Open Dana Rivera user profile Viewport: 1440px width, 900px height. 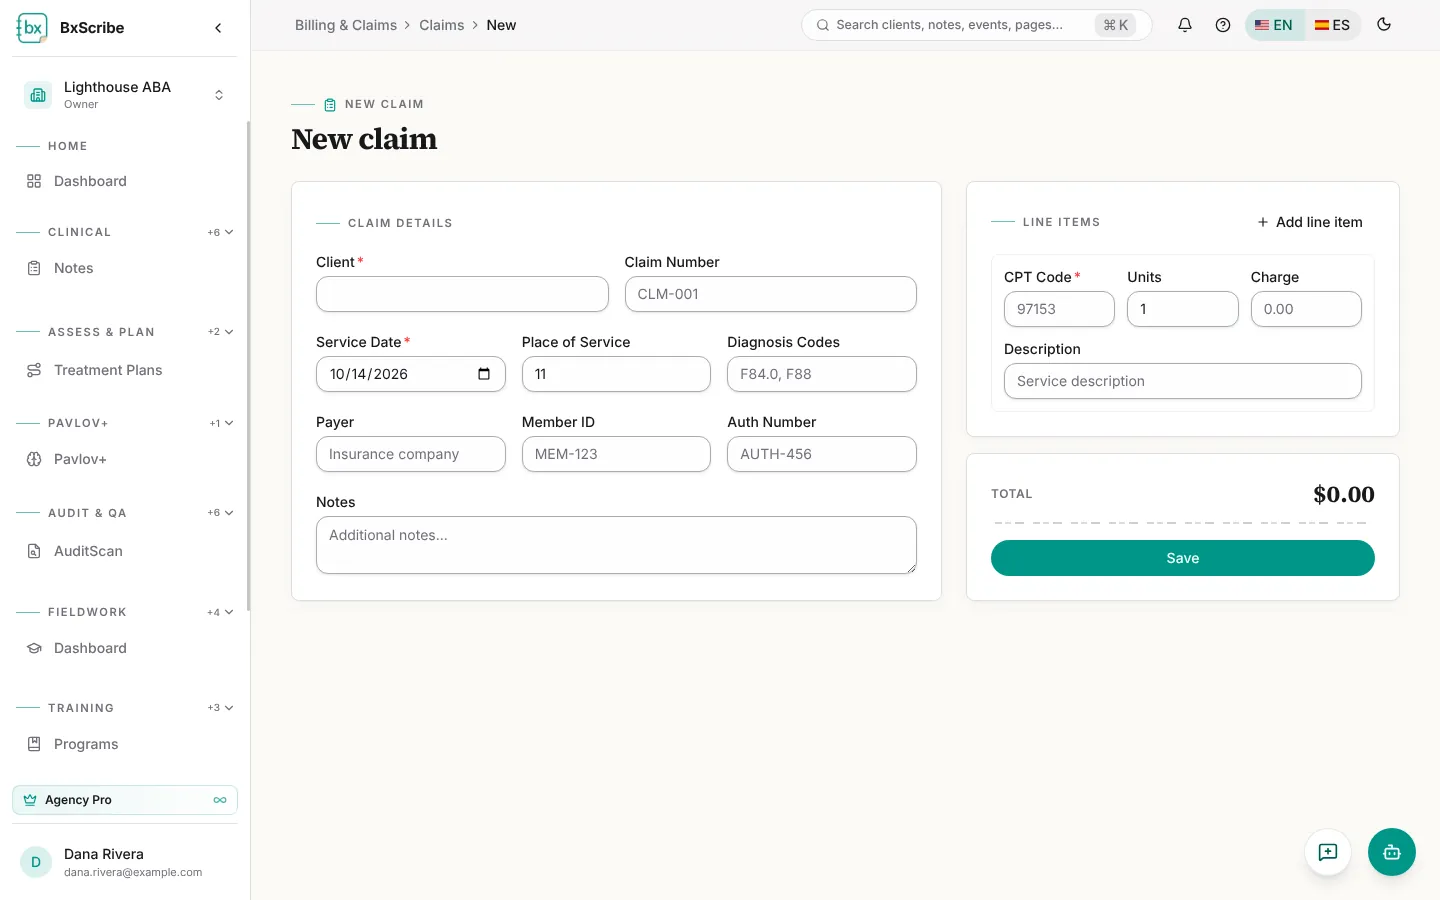(125, 862)
